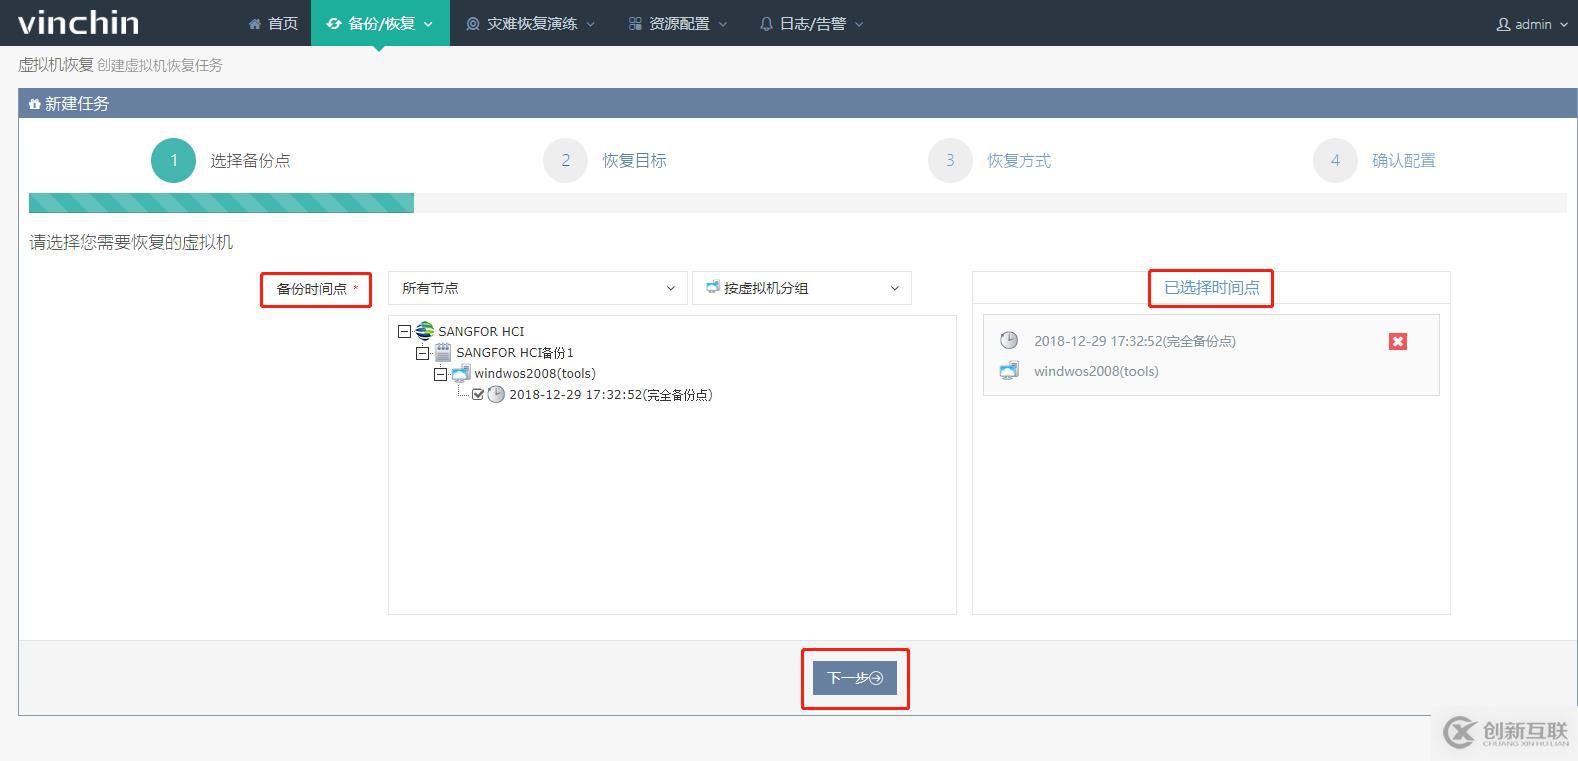Viewport: 1578px width, 761px height.
Task: Click the 下一步 next button
Action: click(855, 678)
